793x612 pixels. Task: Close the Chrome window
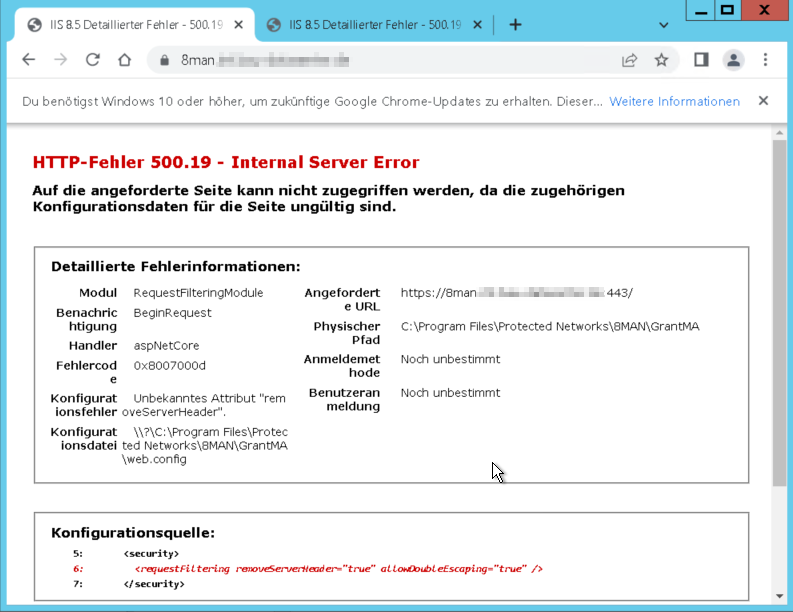pos(764,10)
